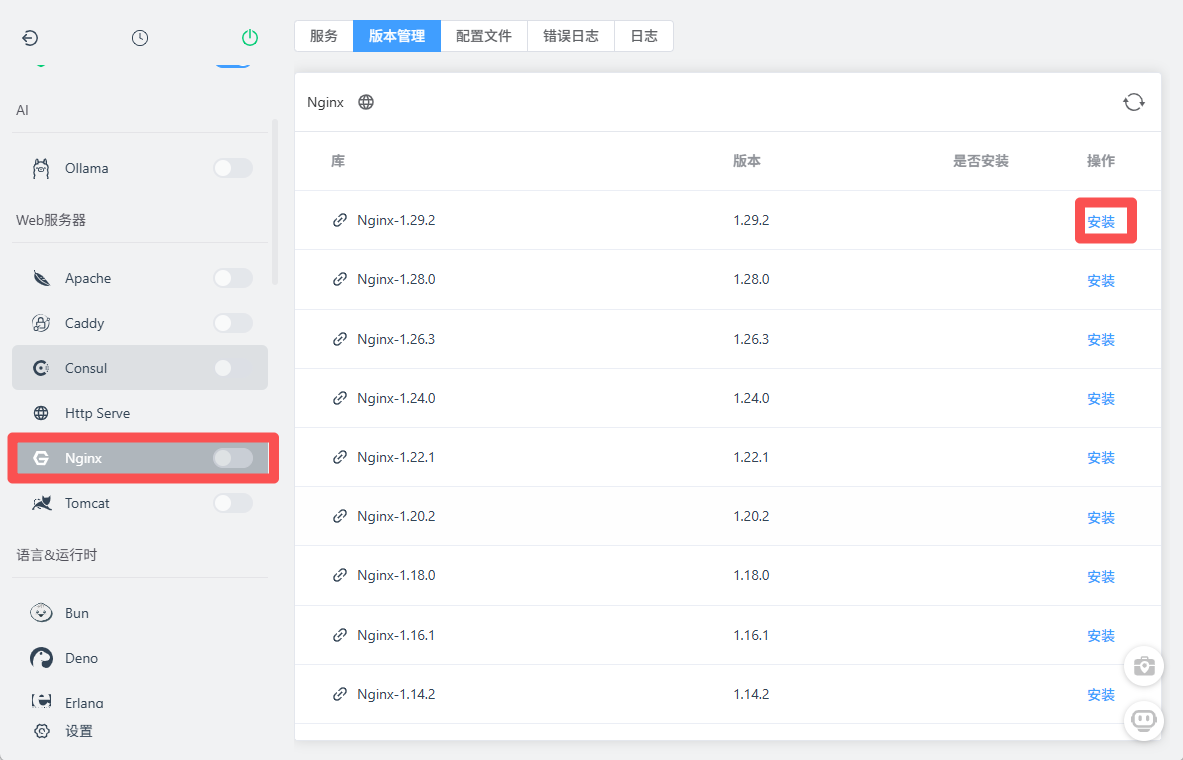Toggle the Consul service switch
Viewport: 1183px width, 760px height.
[x=232, y=368]
